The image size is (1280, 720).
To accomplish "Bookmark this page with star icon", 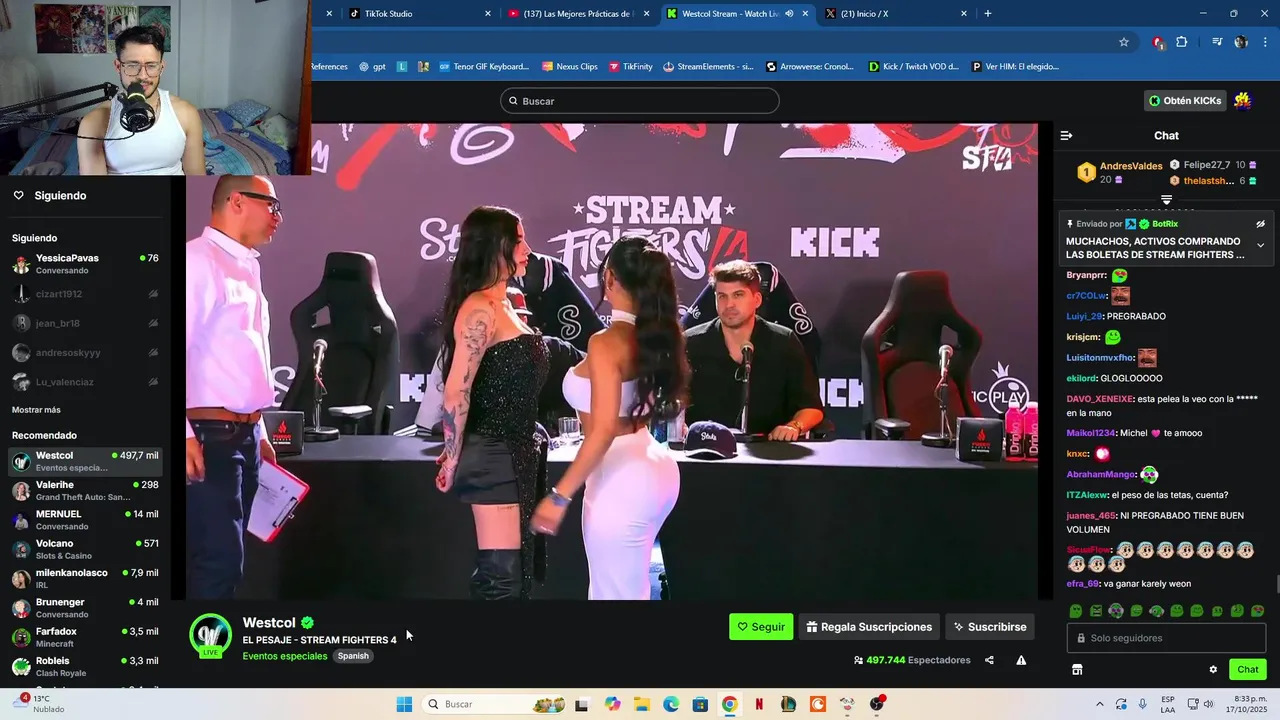I will pos(1124,42).
